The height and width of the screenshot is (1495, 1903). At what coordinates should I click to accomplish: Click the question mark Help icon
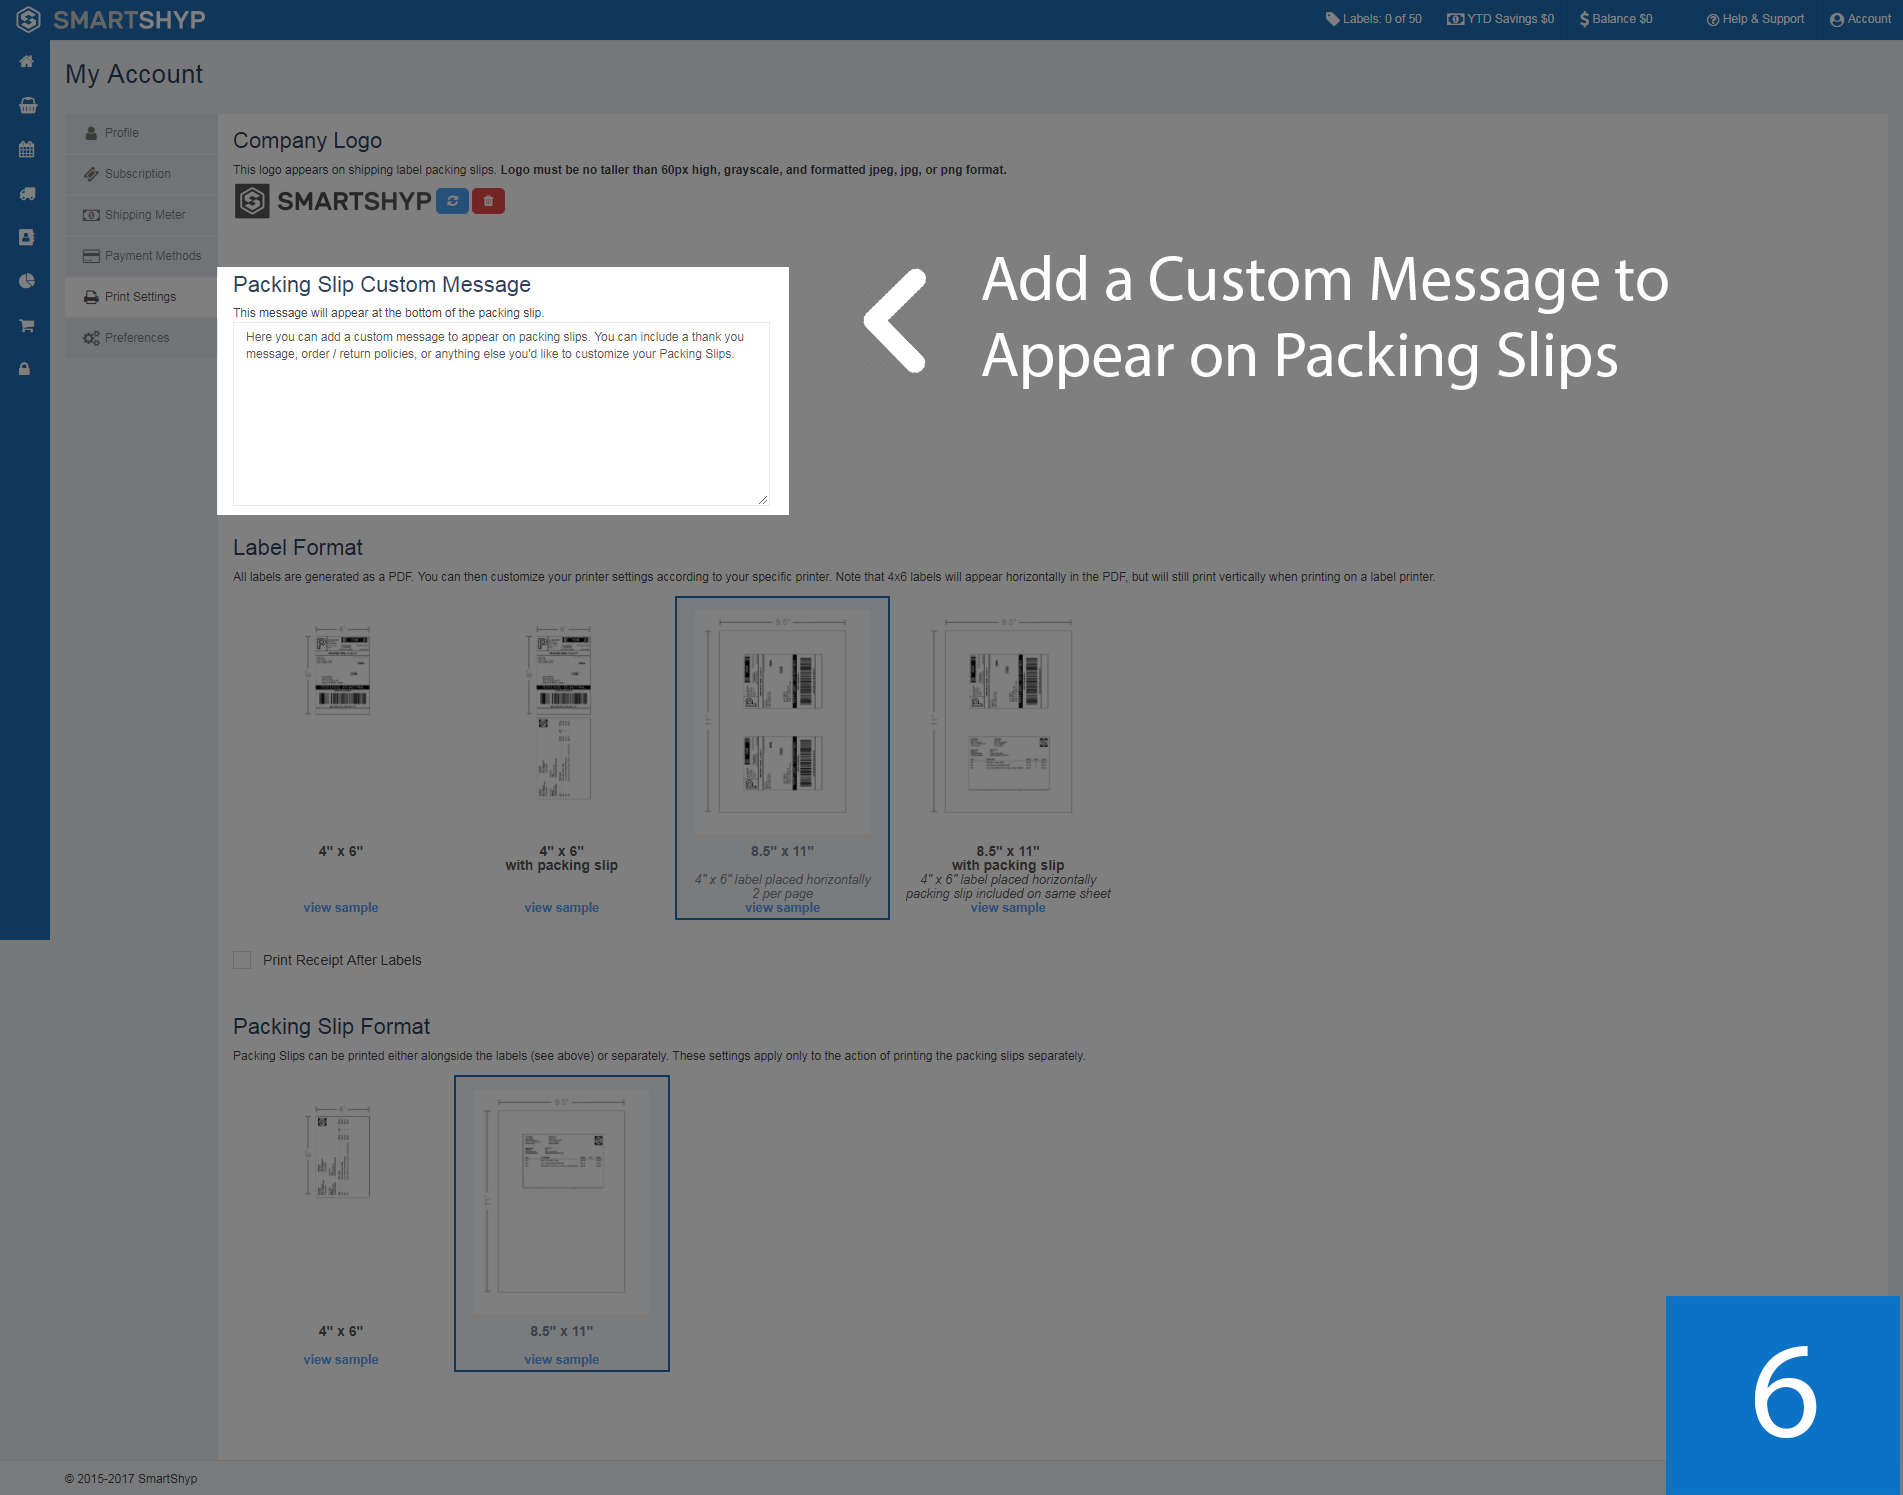tap(1713, 20)
